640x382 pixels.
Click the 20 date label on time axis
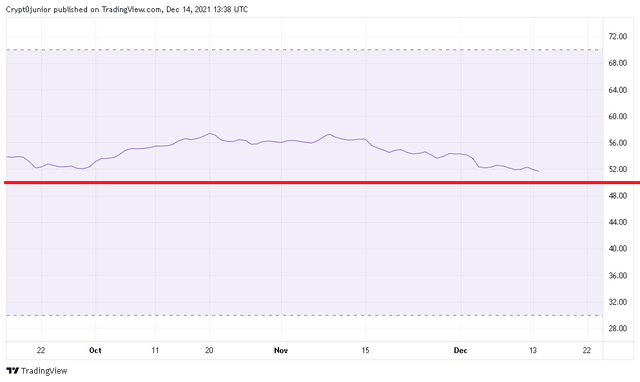pyautogui.click(x=209, y=350)
